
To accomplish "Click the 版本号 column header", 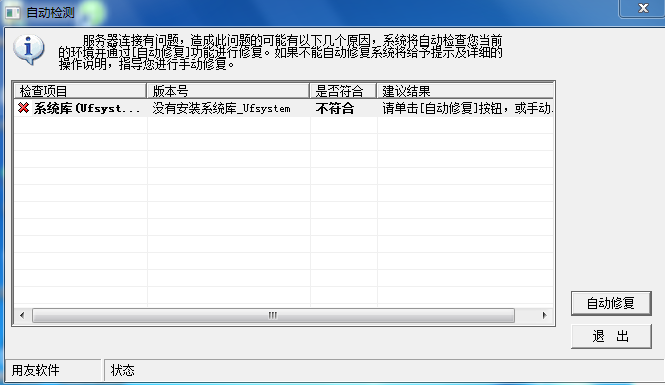I will point(228,91).
